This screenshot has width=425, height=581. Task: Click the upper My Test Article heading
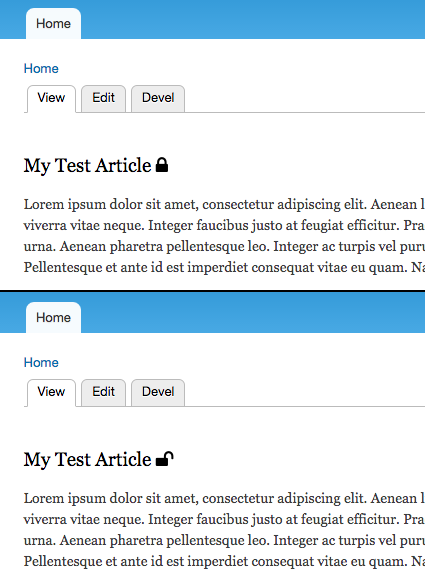(x=87, y=165)
